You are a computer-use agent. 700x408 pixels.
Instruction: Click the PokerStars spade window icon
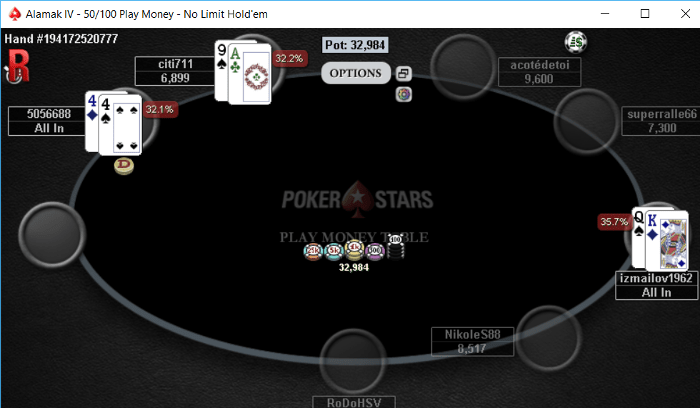[14, 14]
